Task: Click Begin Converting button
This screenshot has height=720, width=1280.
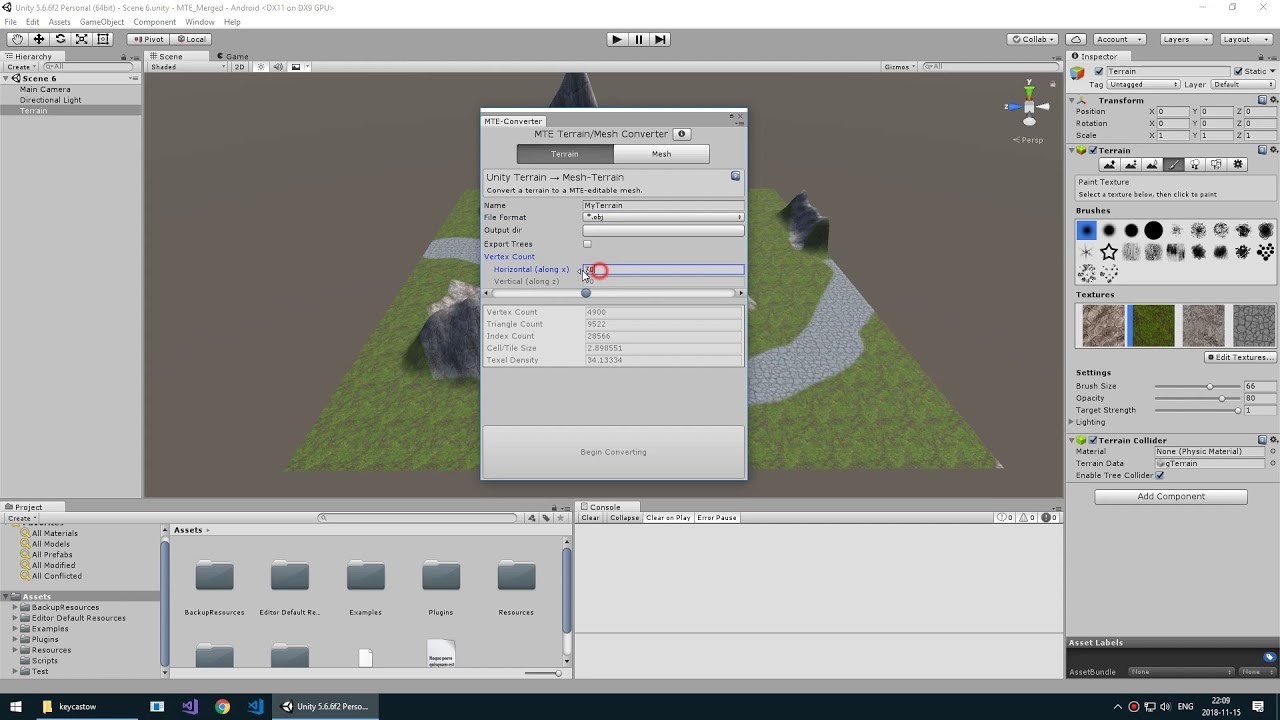Action: pyautogui.click(x=613, y=452)
